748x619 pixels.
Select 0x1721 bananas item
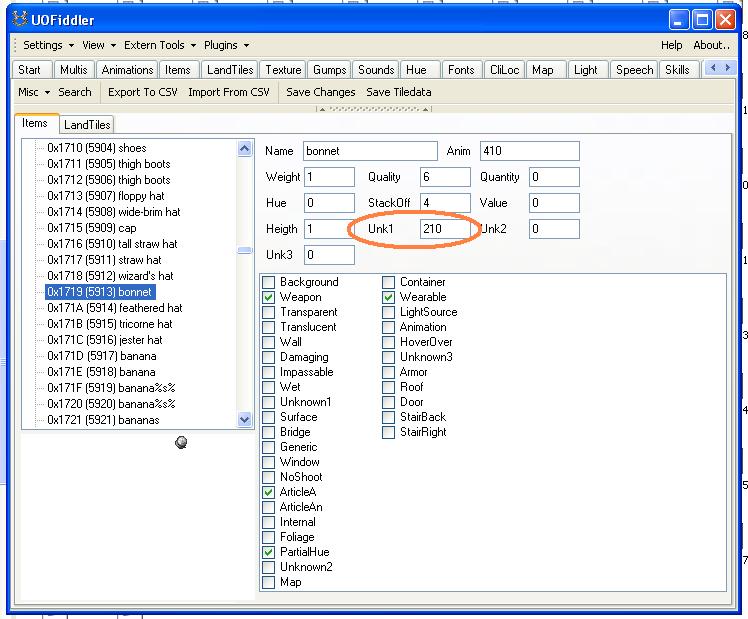103,420
